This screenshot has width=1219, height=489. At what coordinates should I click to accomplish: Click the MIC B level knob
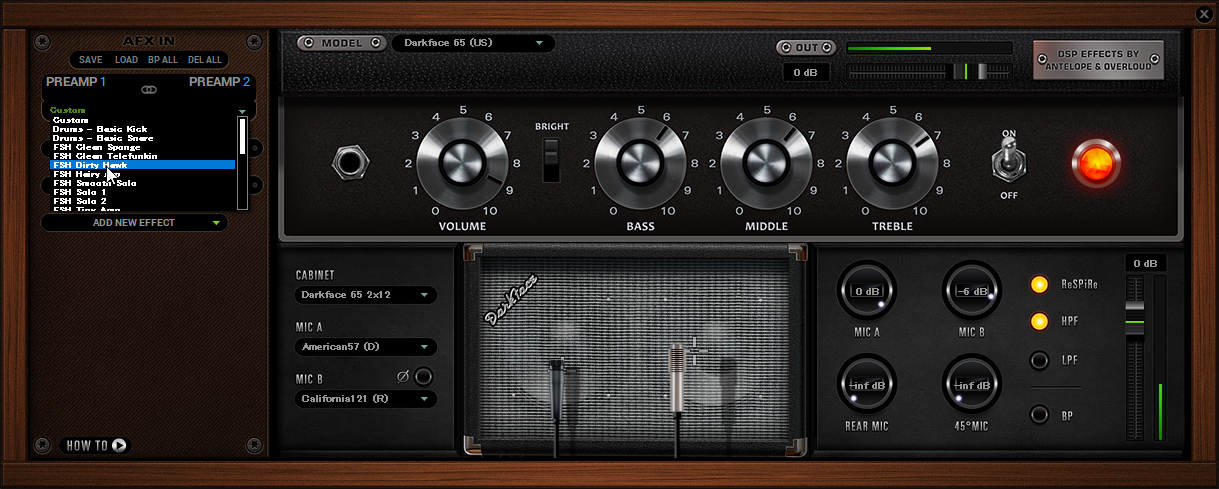point(972,291)
